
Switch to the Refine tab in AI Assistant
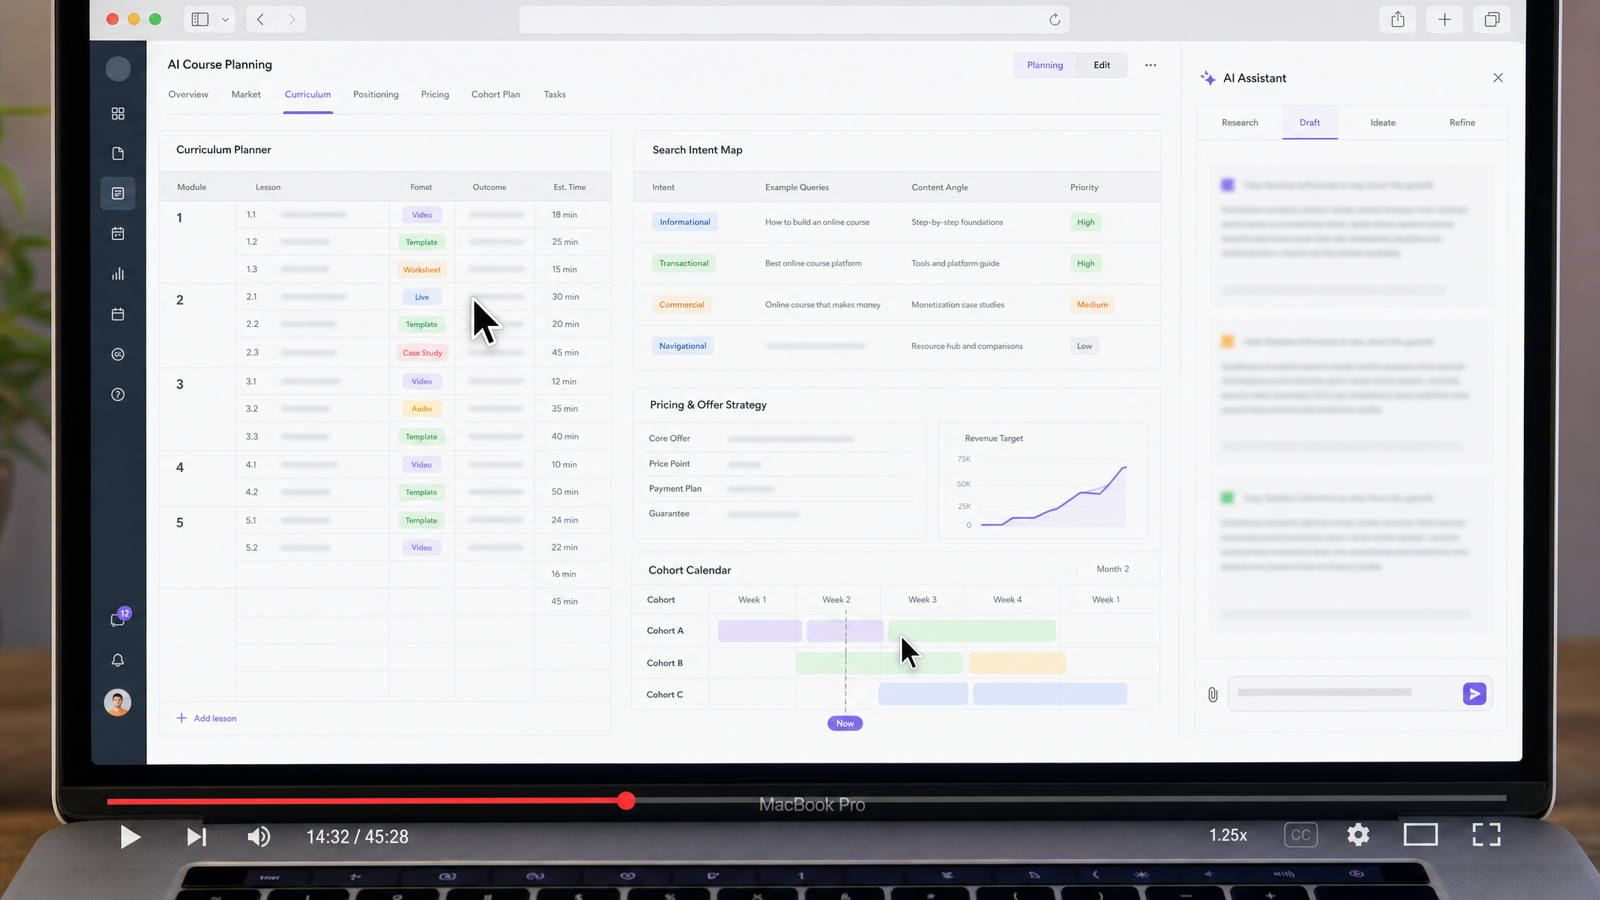(1462, 123)
